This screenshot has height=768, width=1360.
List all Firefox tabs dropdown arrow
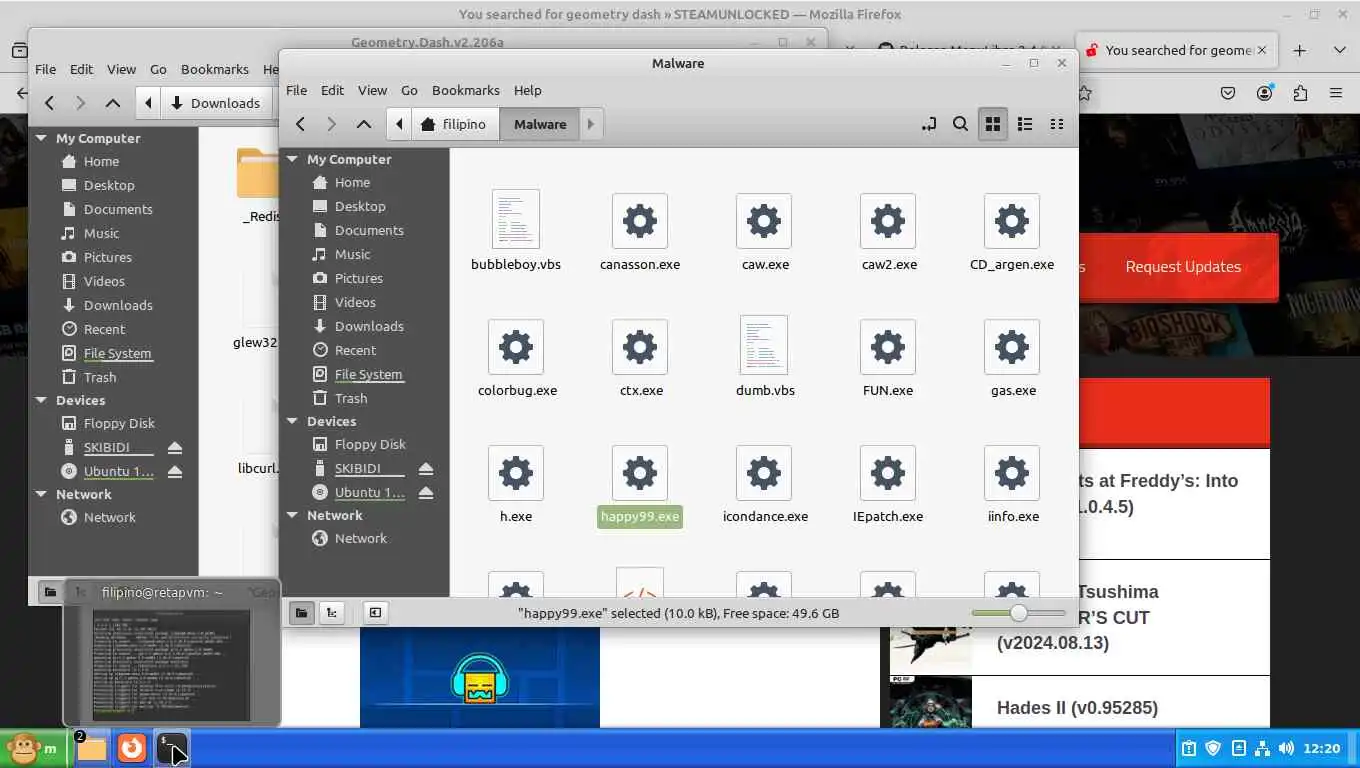pyautogui.click(x=1339, y=50)
